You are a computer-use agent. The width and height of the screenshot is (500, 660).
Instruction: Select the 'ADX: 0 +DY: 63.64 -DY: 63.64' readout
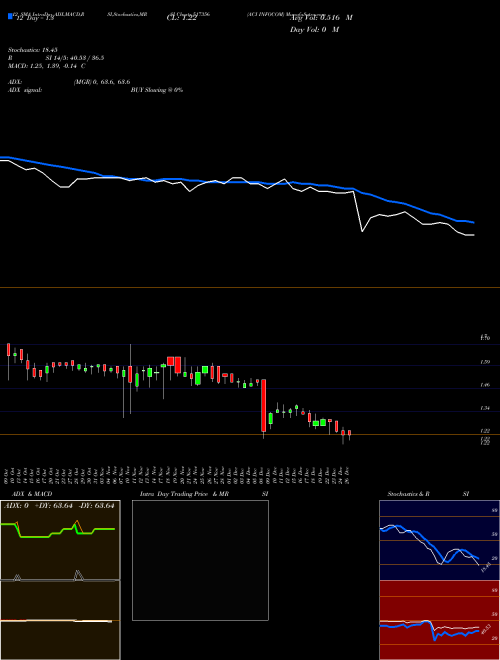pos(59,506)
